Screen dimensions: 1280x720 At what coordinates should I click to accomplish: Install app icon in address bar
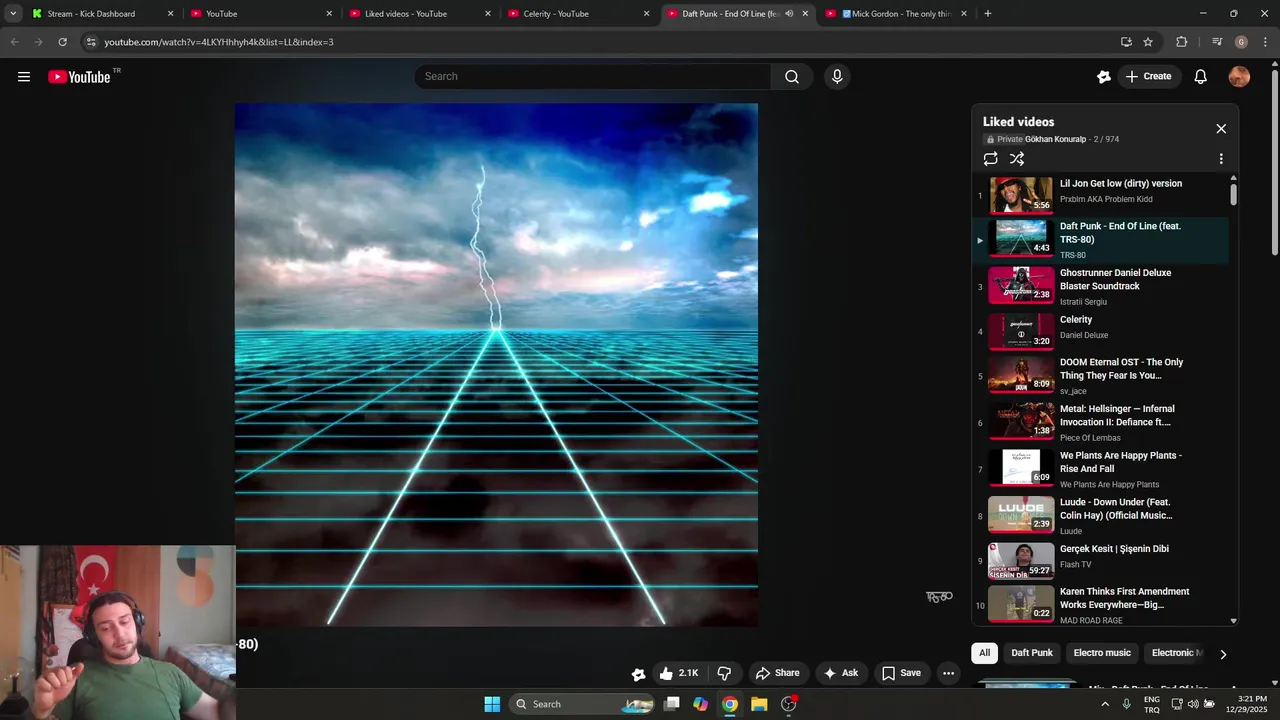[x=1126, y=42]
